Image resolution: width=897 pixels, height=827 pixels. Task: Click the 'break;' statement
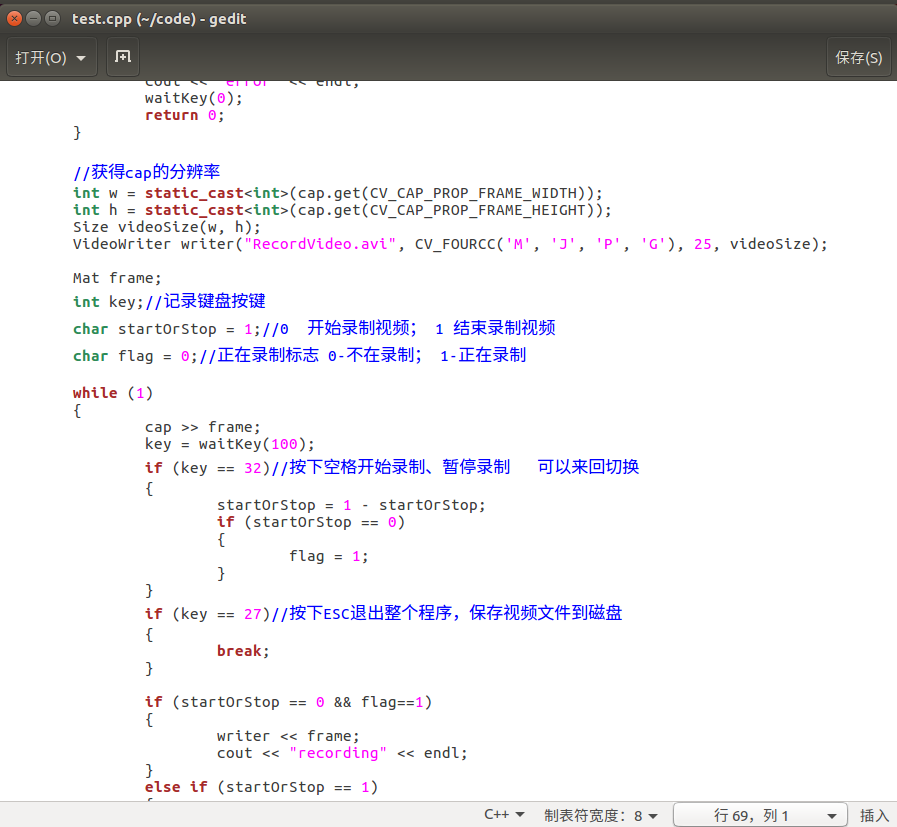tap(243, 651)
